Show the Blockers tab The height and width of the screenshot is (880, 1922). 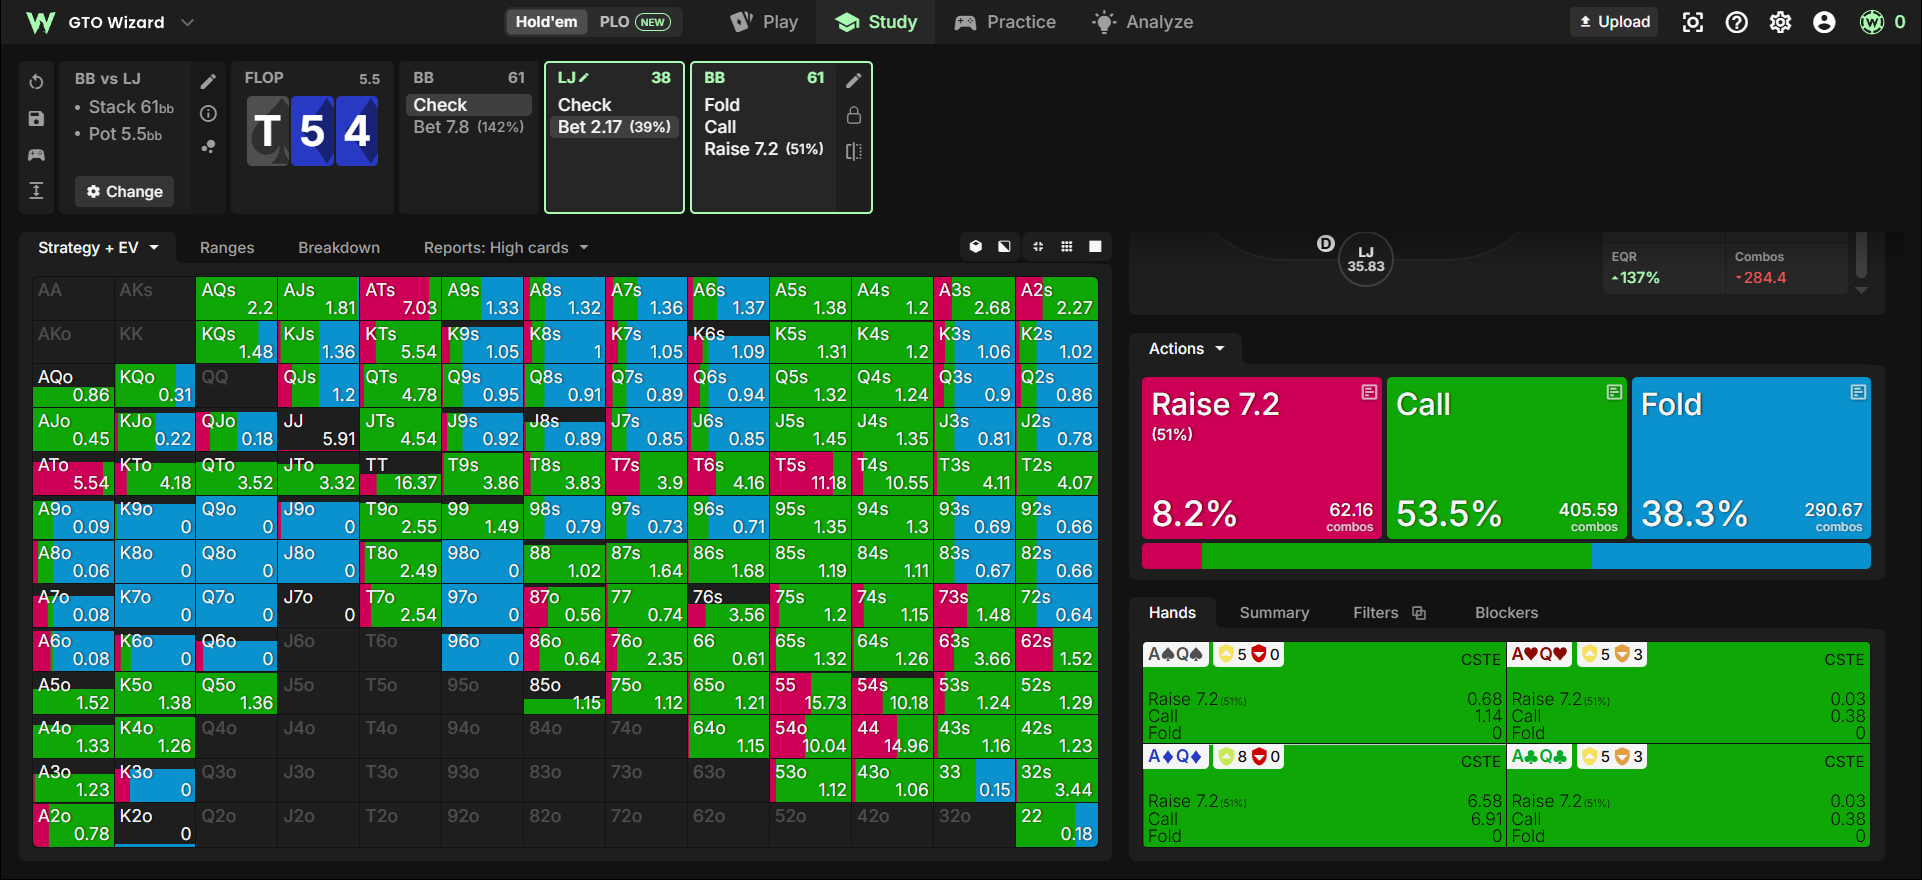click(x=1506, y=613)
